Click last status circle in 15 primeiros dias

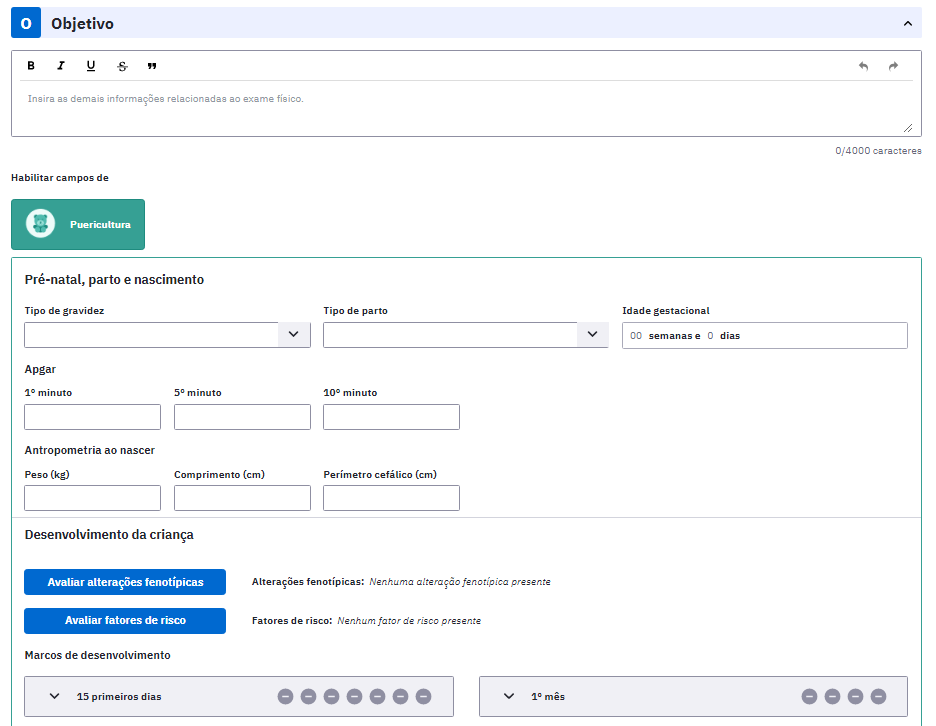(x=423, y=696)
